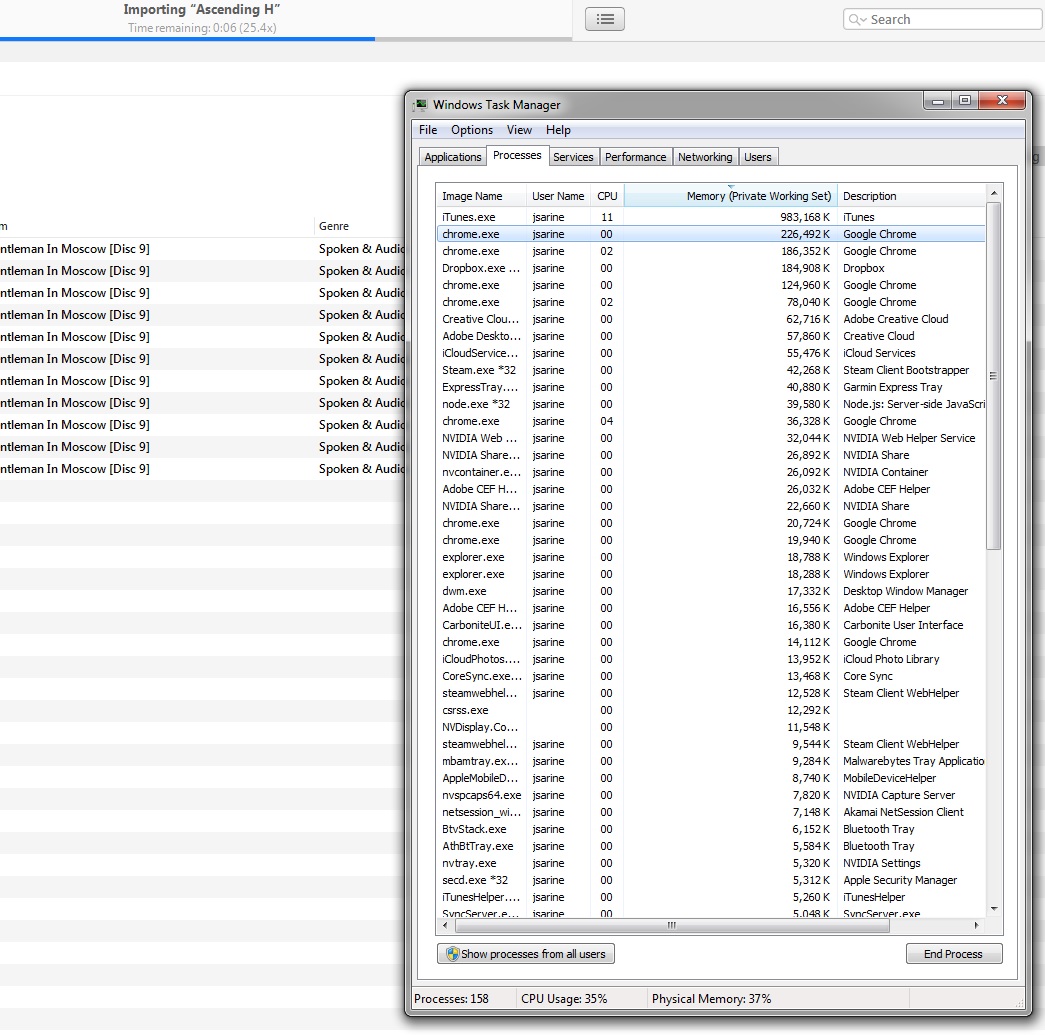Viewport: 1045px width, 1035px height.
Task: Click the iTunes Search input field
Action: click(x=943, y=19)
